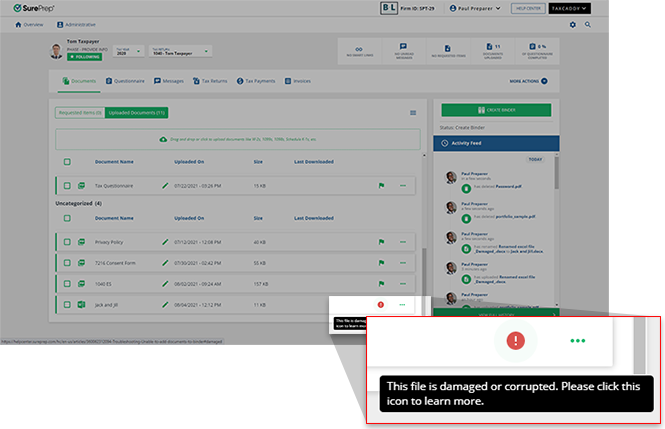Show the Requested Items list
The height and width of the screenshot is (429, 665).
[x=80, y=113]
